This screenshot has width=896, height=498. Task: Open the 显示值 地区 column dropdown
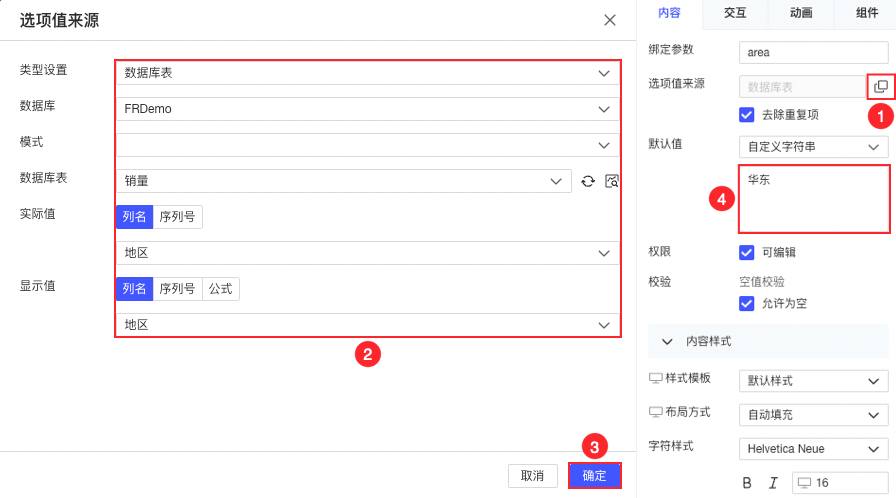(x=367, y=325)
